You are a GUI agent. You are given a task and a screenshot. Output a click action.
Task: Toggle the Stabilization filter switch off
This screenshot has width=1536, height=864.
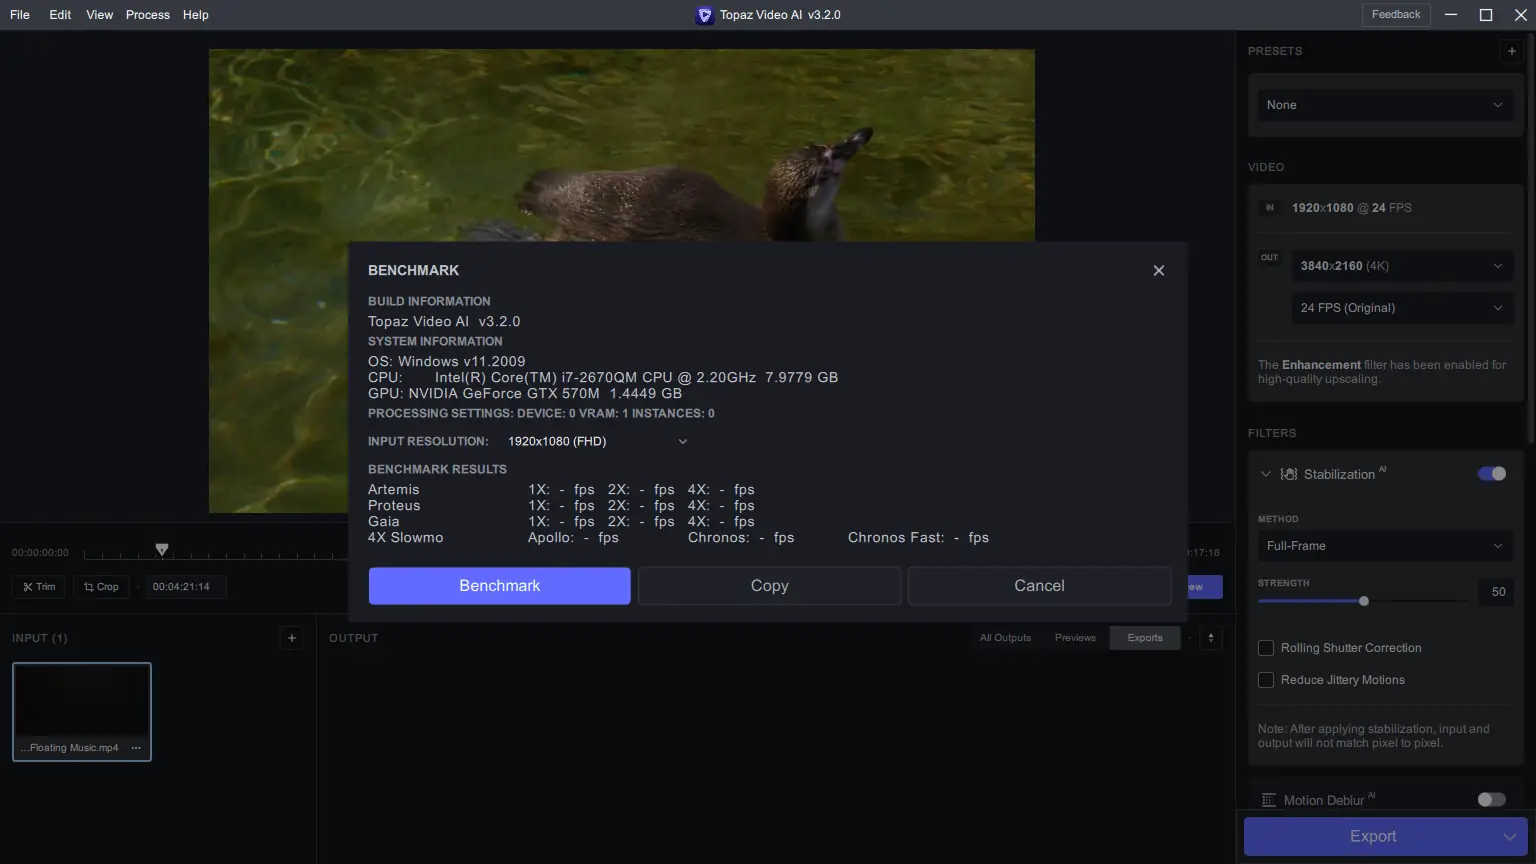tap(1492, 474)
